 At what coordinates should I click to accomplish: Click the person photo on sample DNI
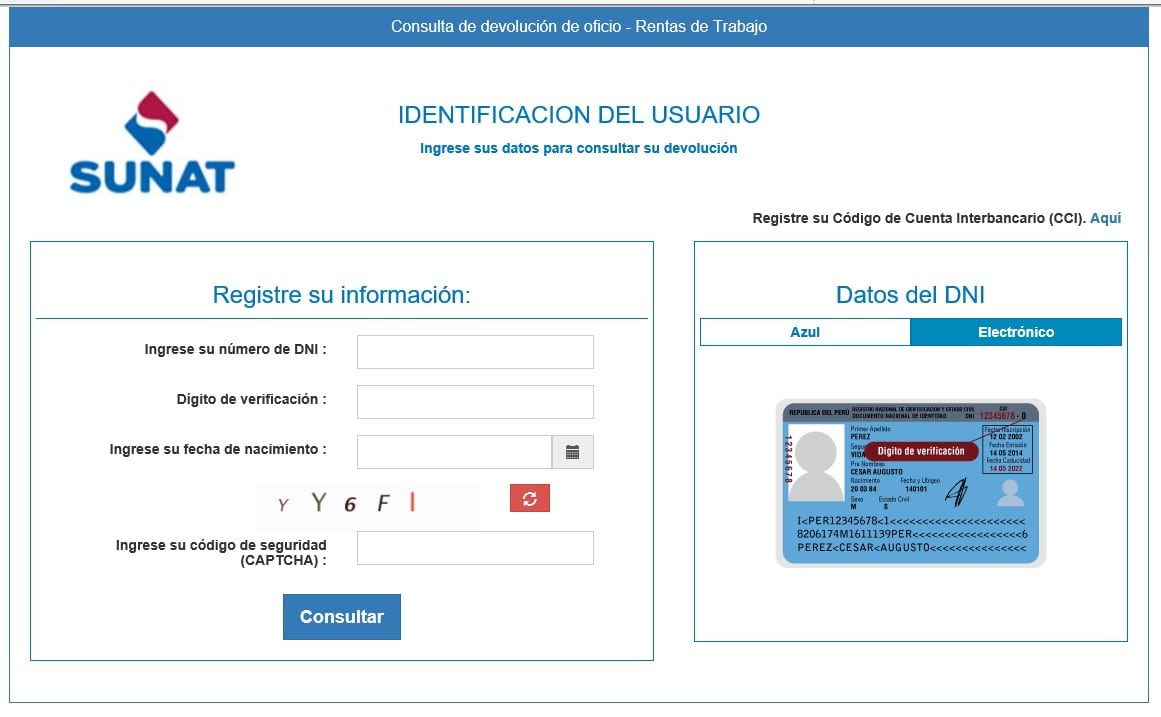tap(816, 465)
